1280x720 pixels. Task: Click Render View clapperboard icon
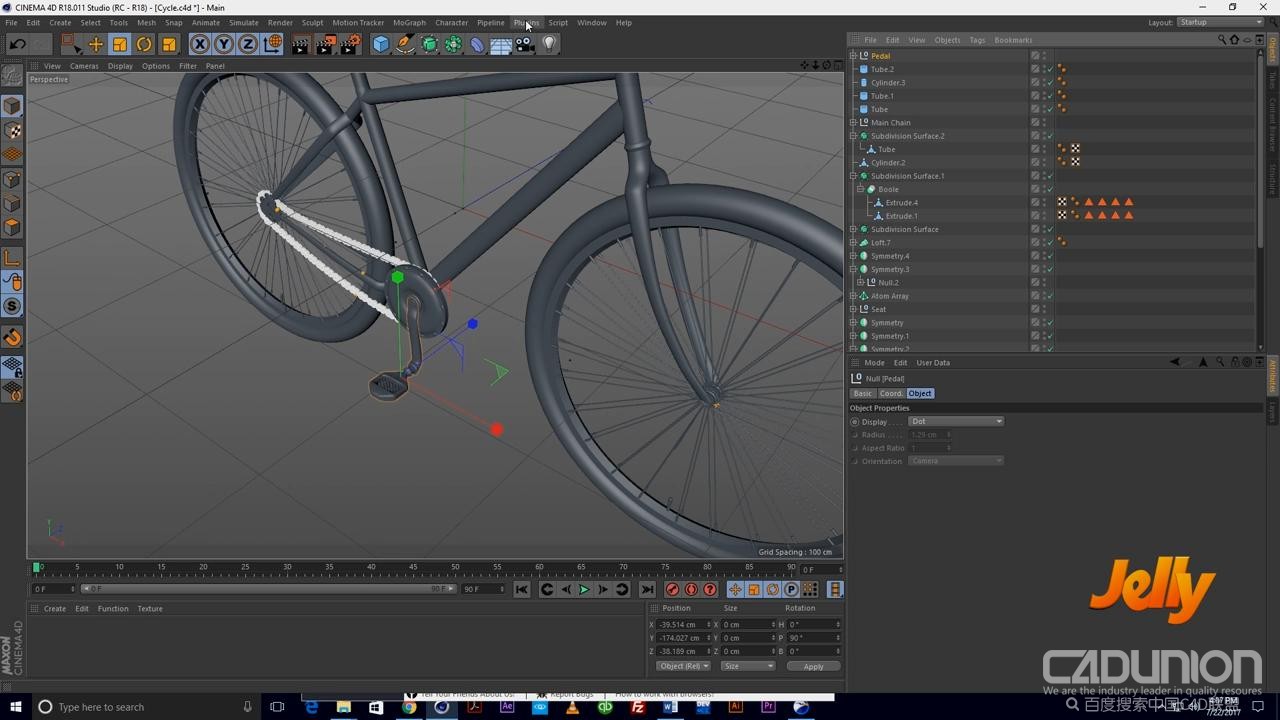301,44
